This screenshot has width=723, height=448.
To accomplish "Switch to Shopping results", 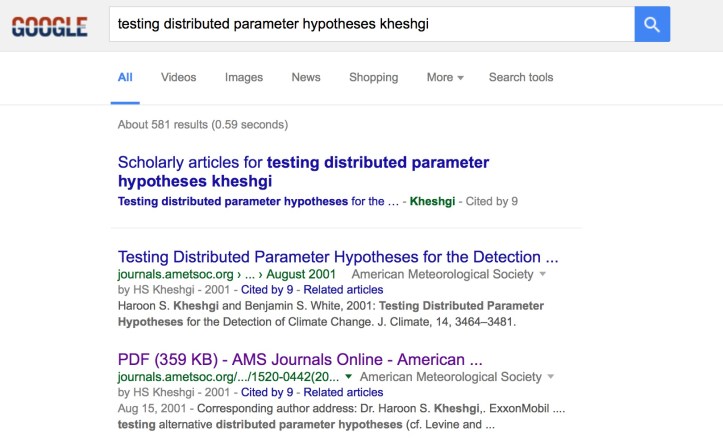I will [373, 77].
